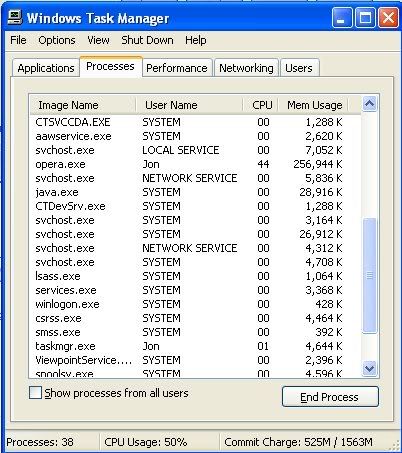Select svchost.exe using 5,836 K
Image resolution: width=402 pixels, height=453 pixels.
coord(195,178)
